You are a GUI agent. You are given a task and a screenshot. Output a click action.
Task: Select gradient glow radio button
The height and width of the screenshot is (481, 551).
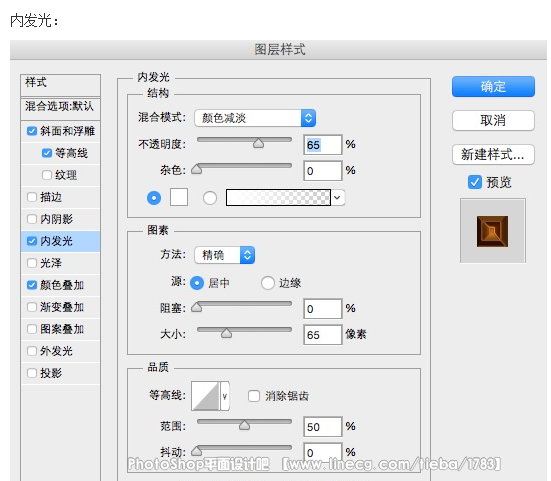[210, 198]
